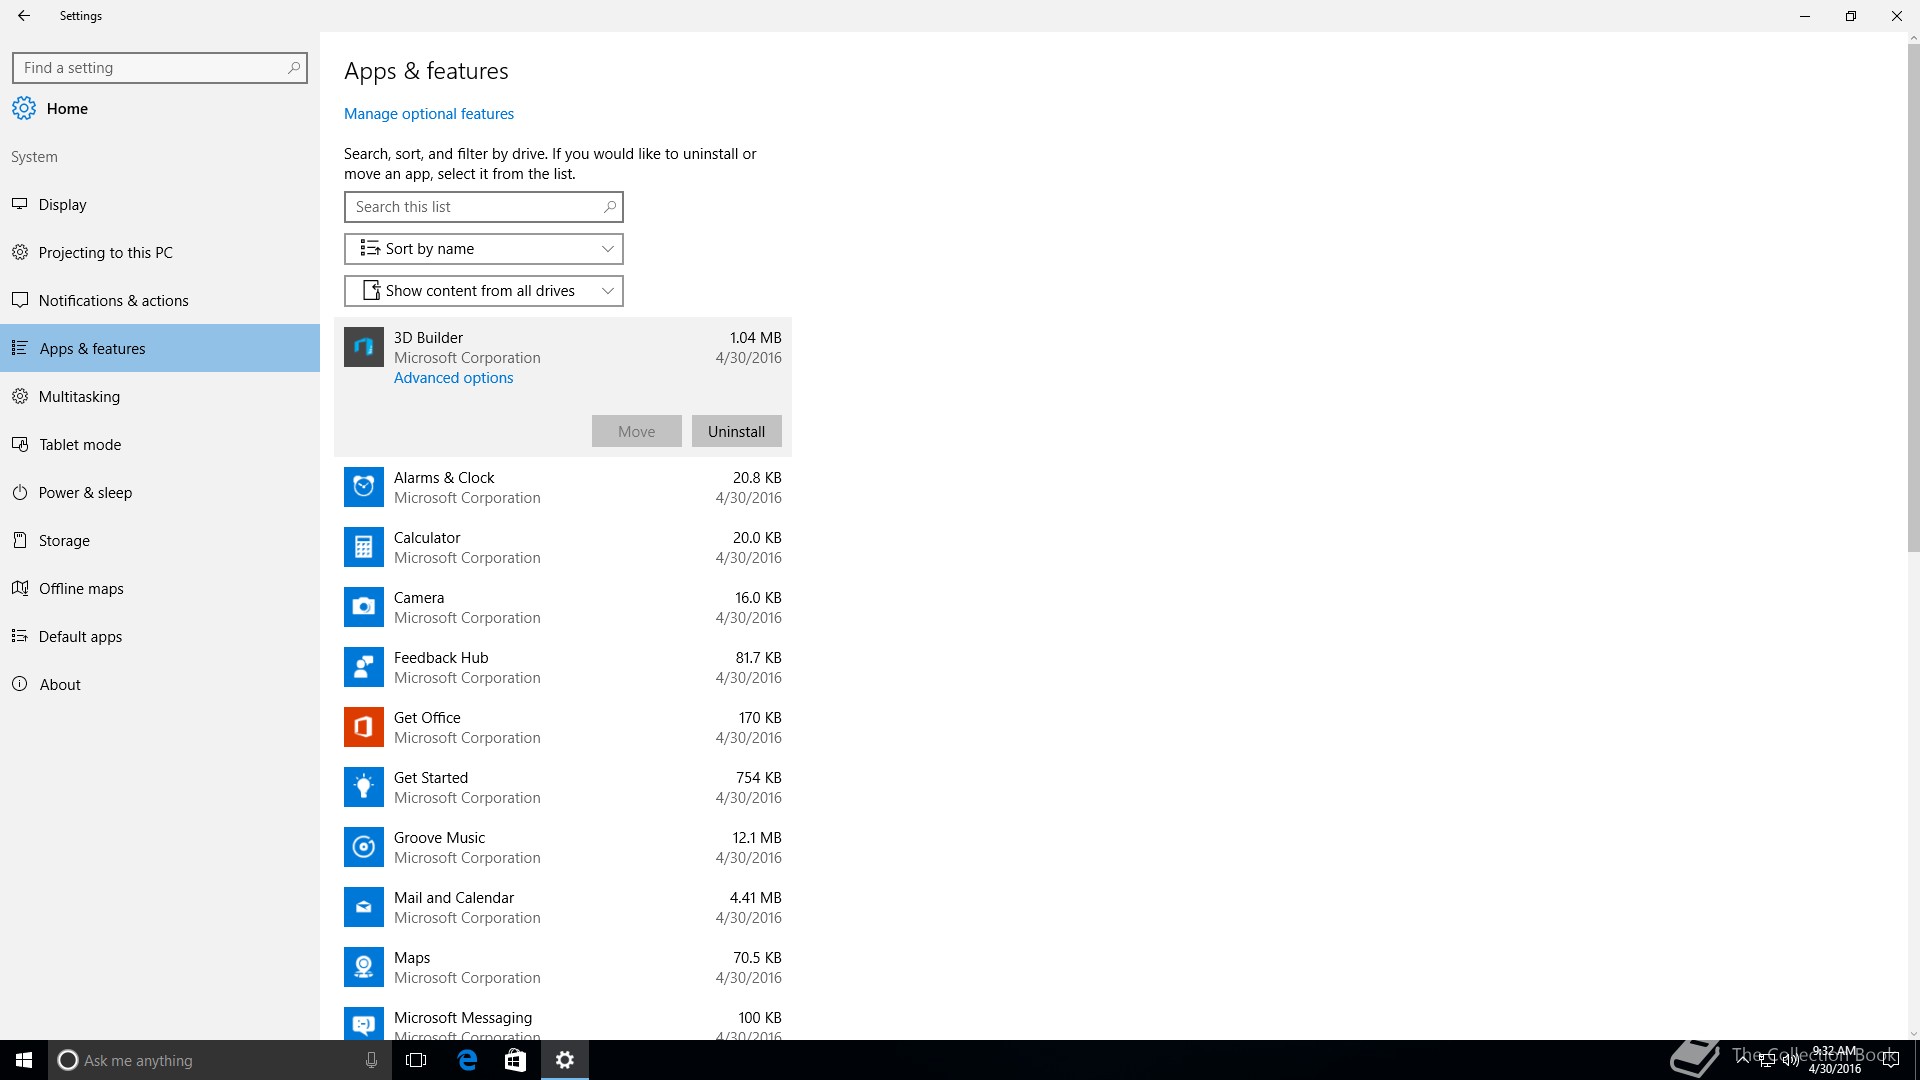Image resolution: width=1920 pixels, height=1080 pixels.
Task: Click the magnifier in Search this list
Action: click(609, 207)
